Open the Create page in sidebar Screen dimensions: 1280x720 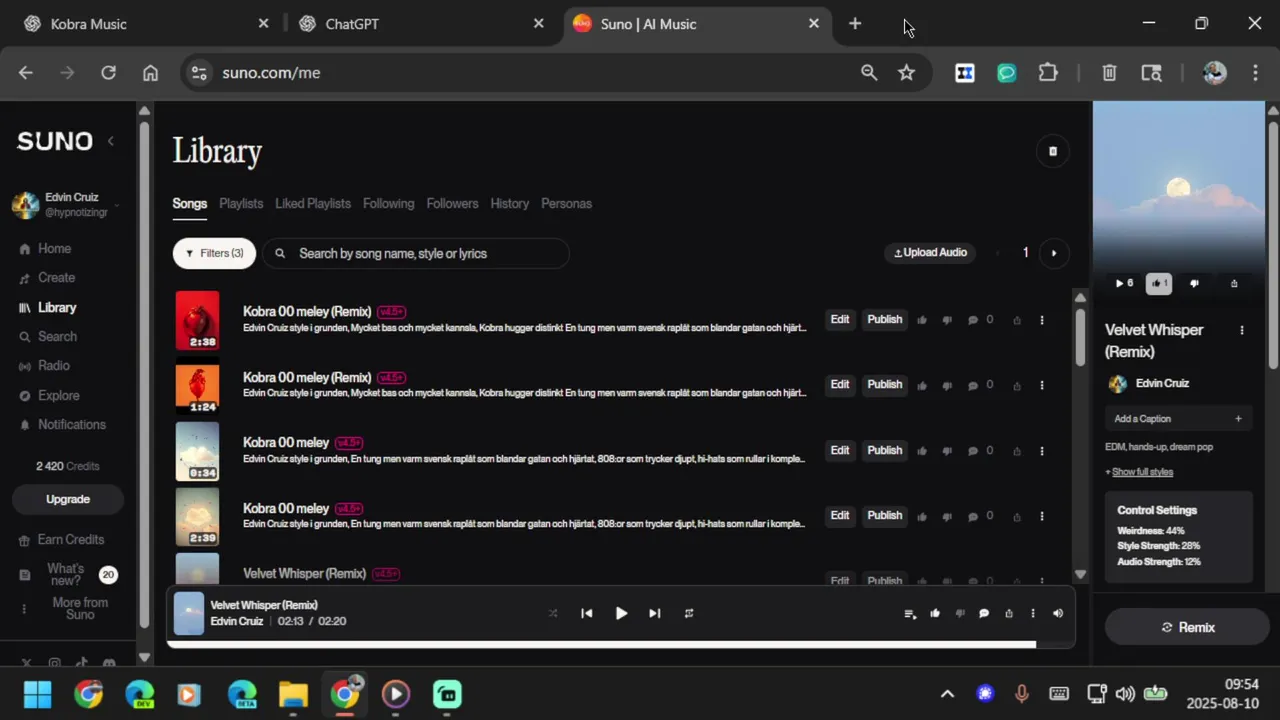(56, 278)
